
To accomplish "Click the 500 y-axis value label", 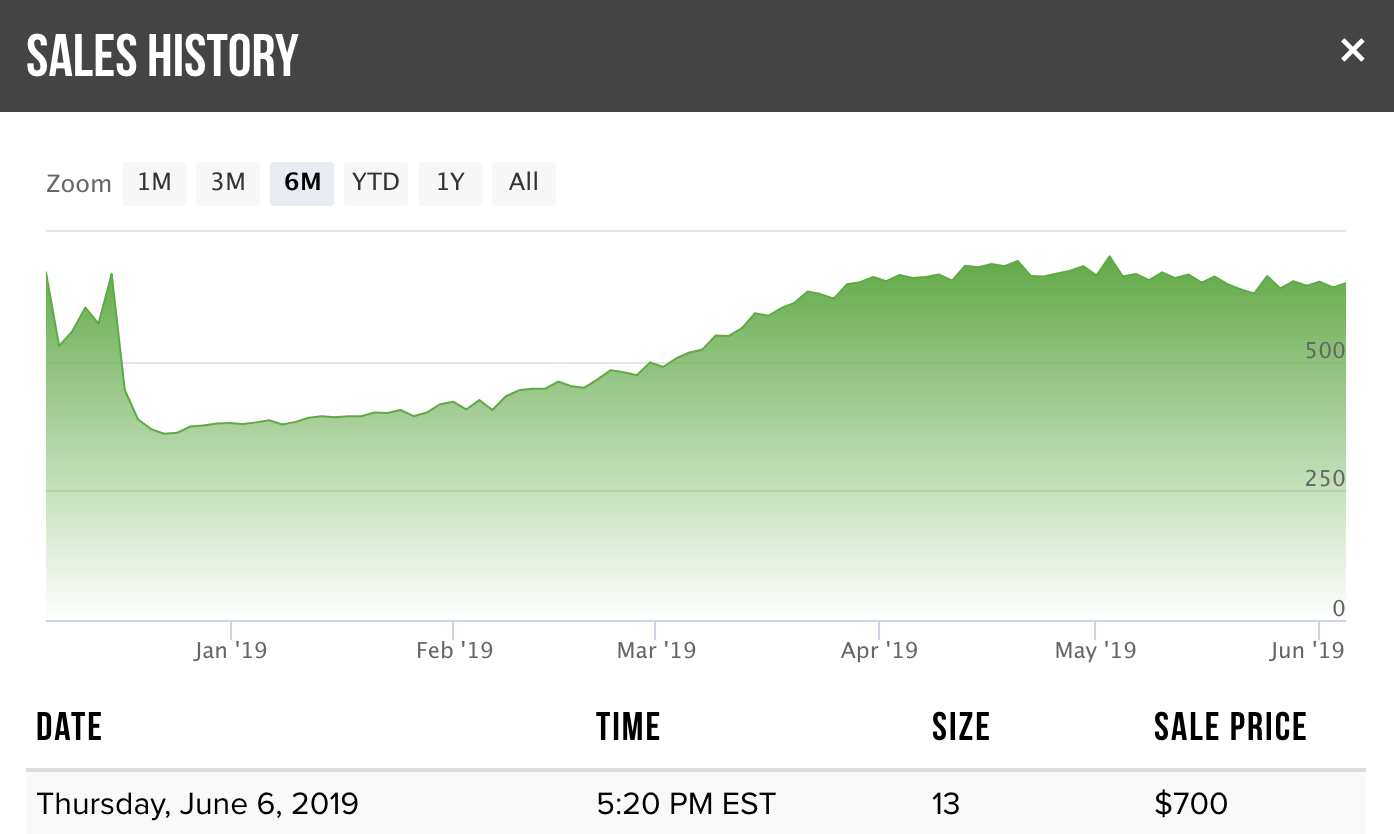I will (x=1325, y=351).
